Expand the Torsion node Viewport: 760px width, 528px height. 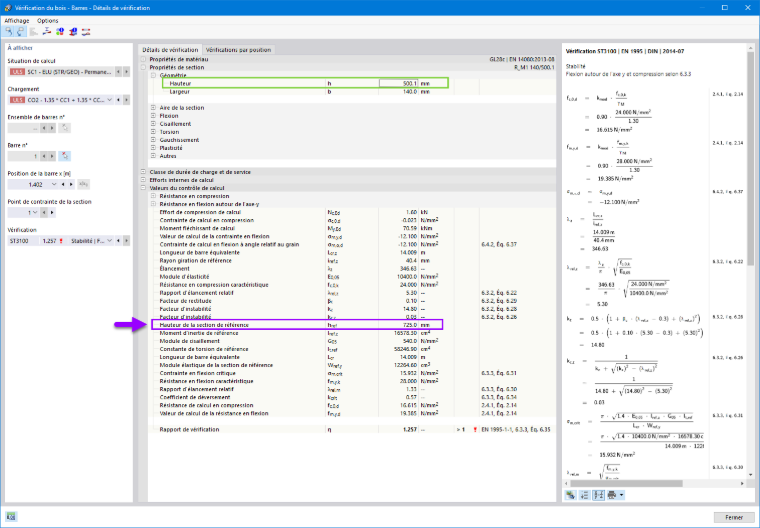pos(153,132)
